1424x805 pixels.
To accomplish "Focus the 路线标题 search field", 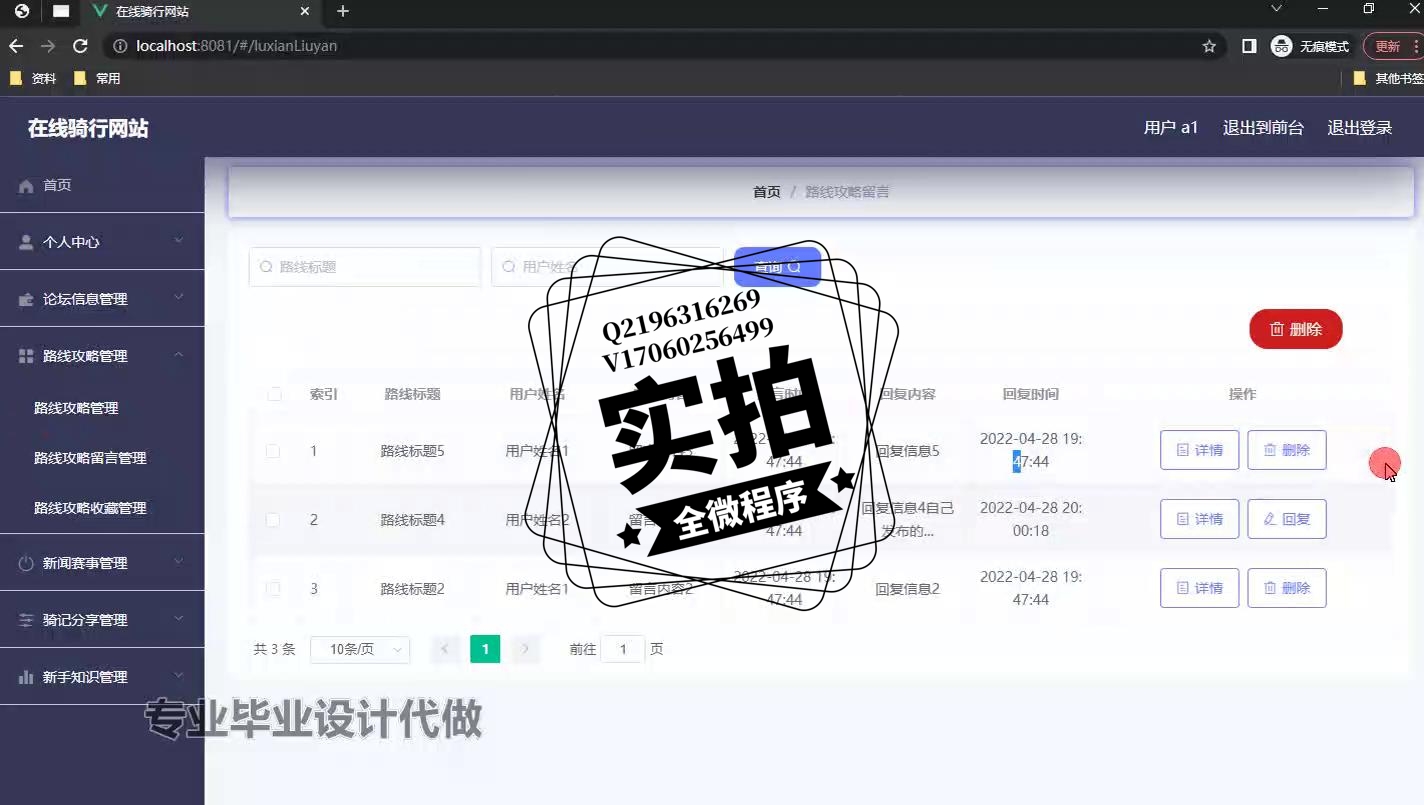I will click(365, 267).
